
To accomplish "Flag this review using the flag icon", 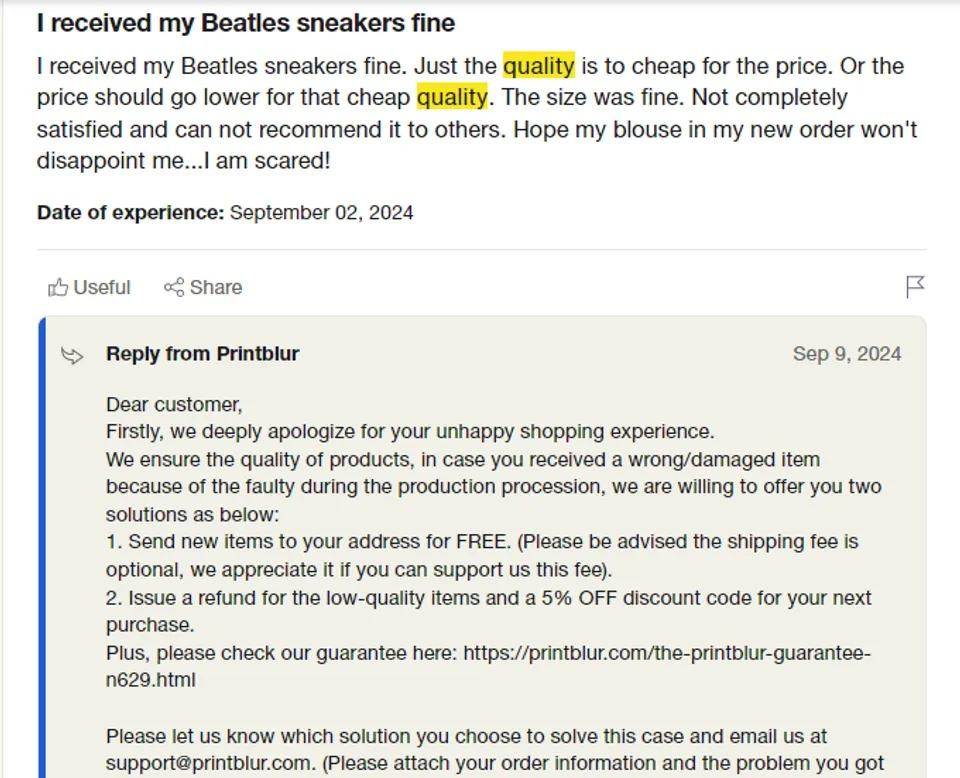I will point(914,287).
